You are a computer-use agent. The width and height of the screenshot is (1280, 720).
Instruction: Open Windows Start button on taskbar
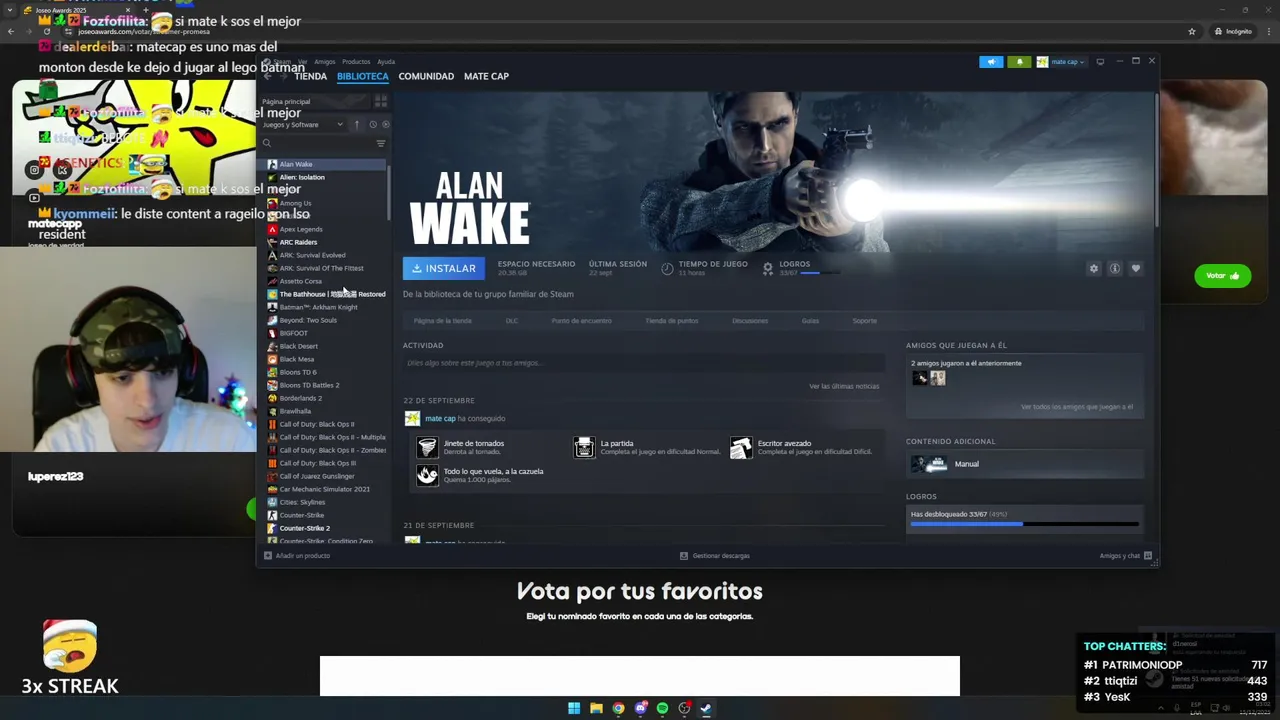pos(574,708)
